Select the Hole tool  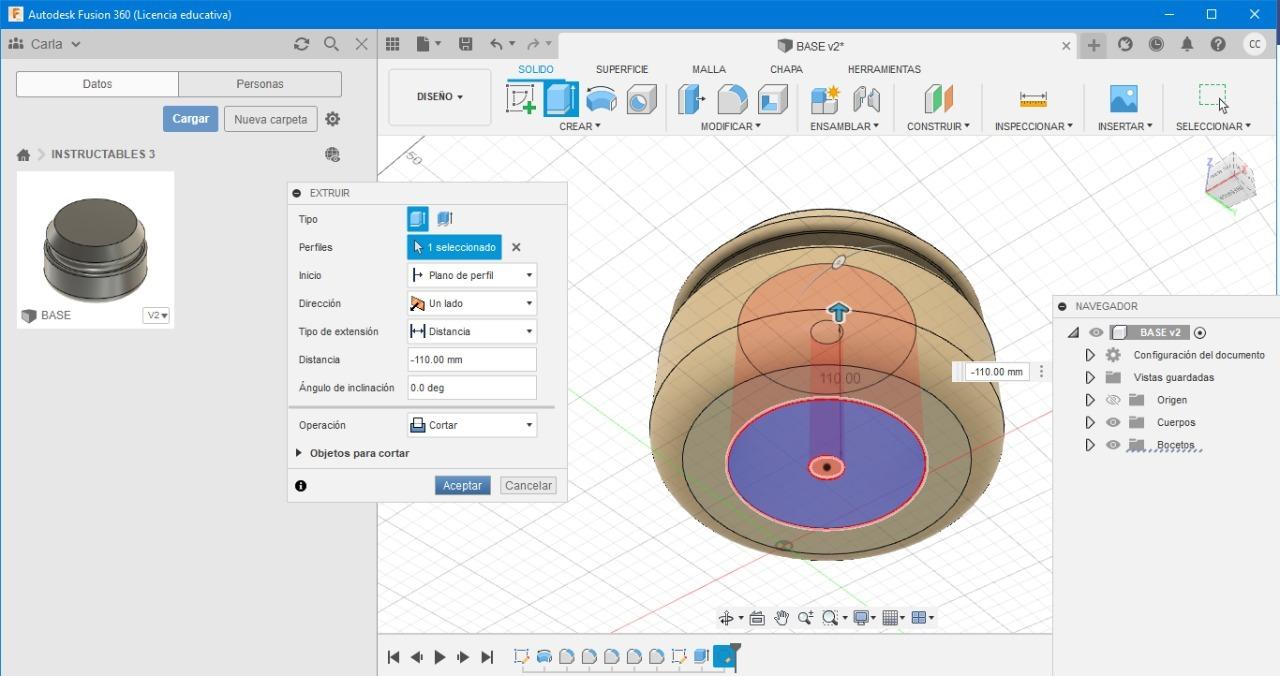pyautogui.click(x=641, y=98)
